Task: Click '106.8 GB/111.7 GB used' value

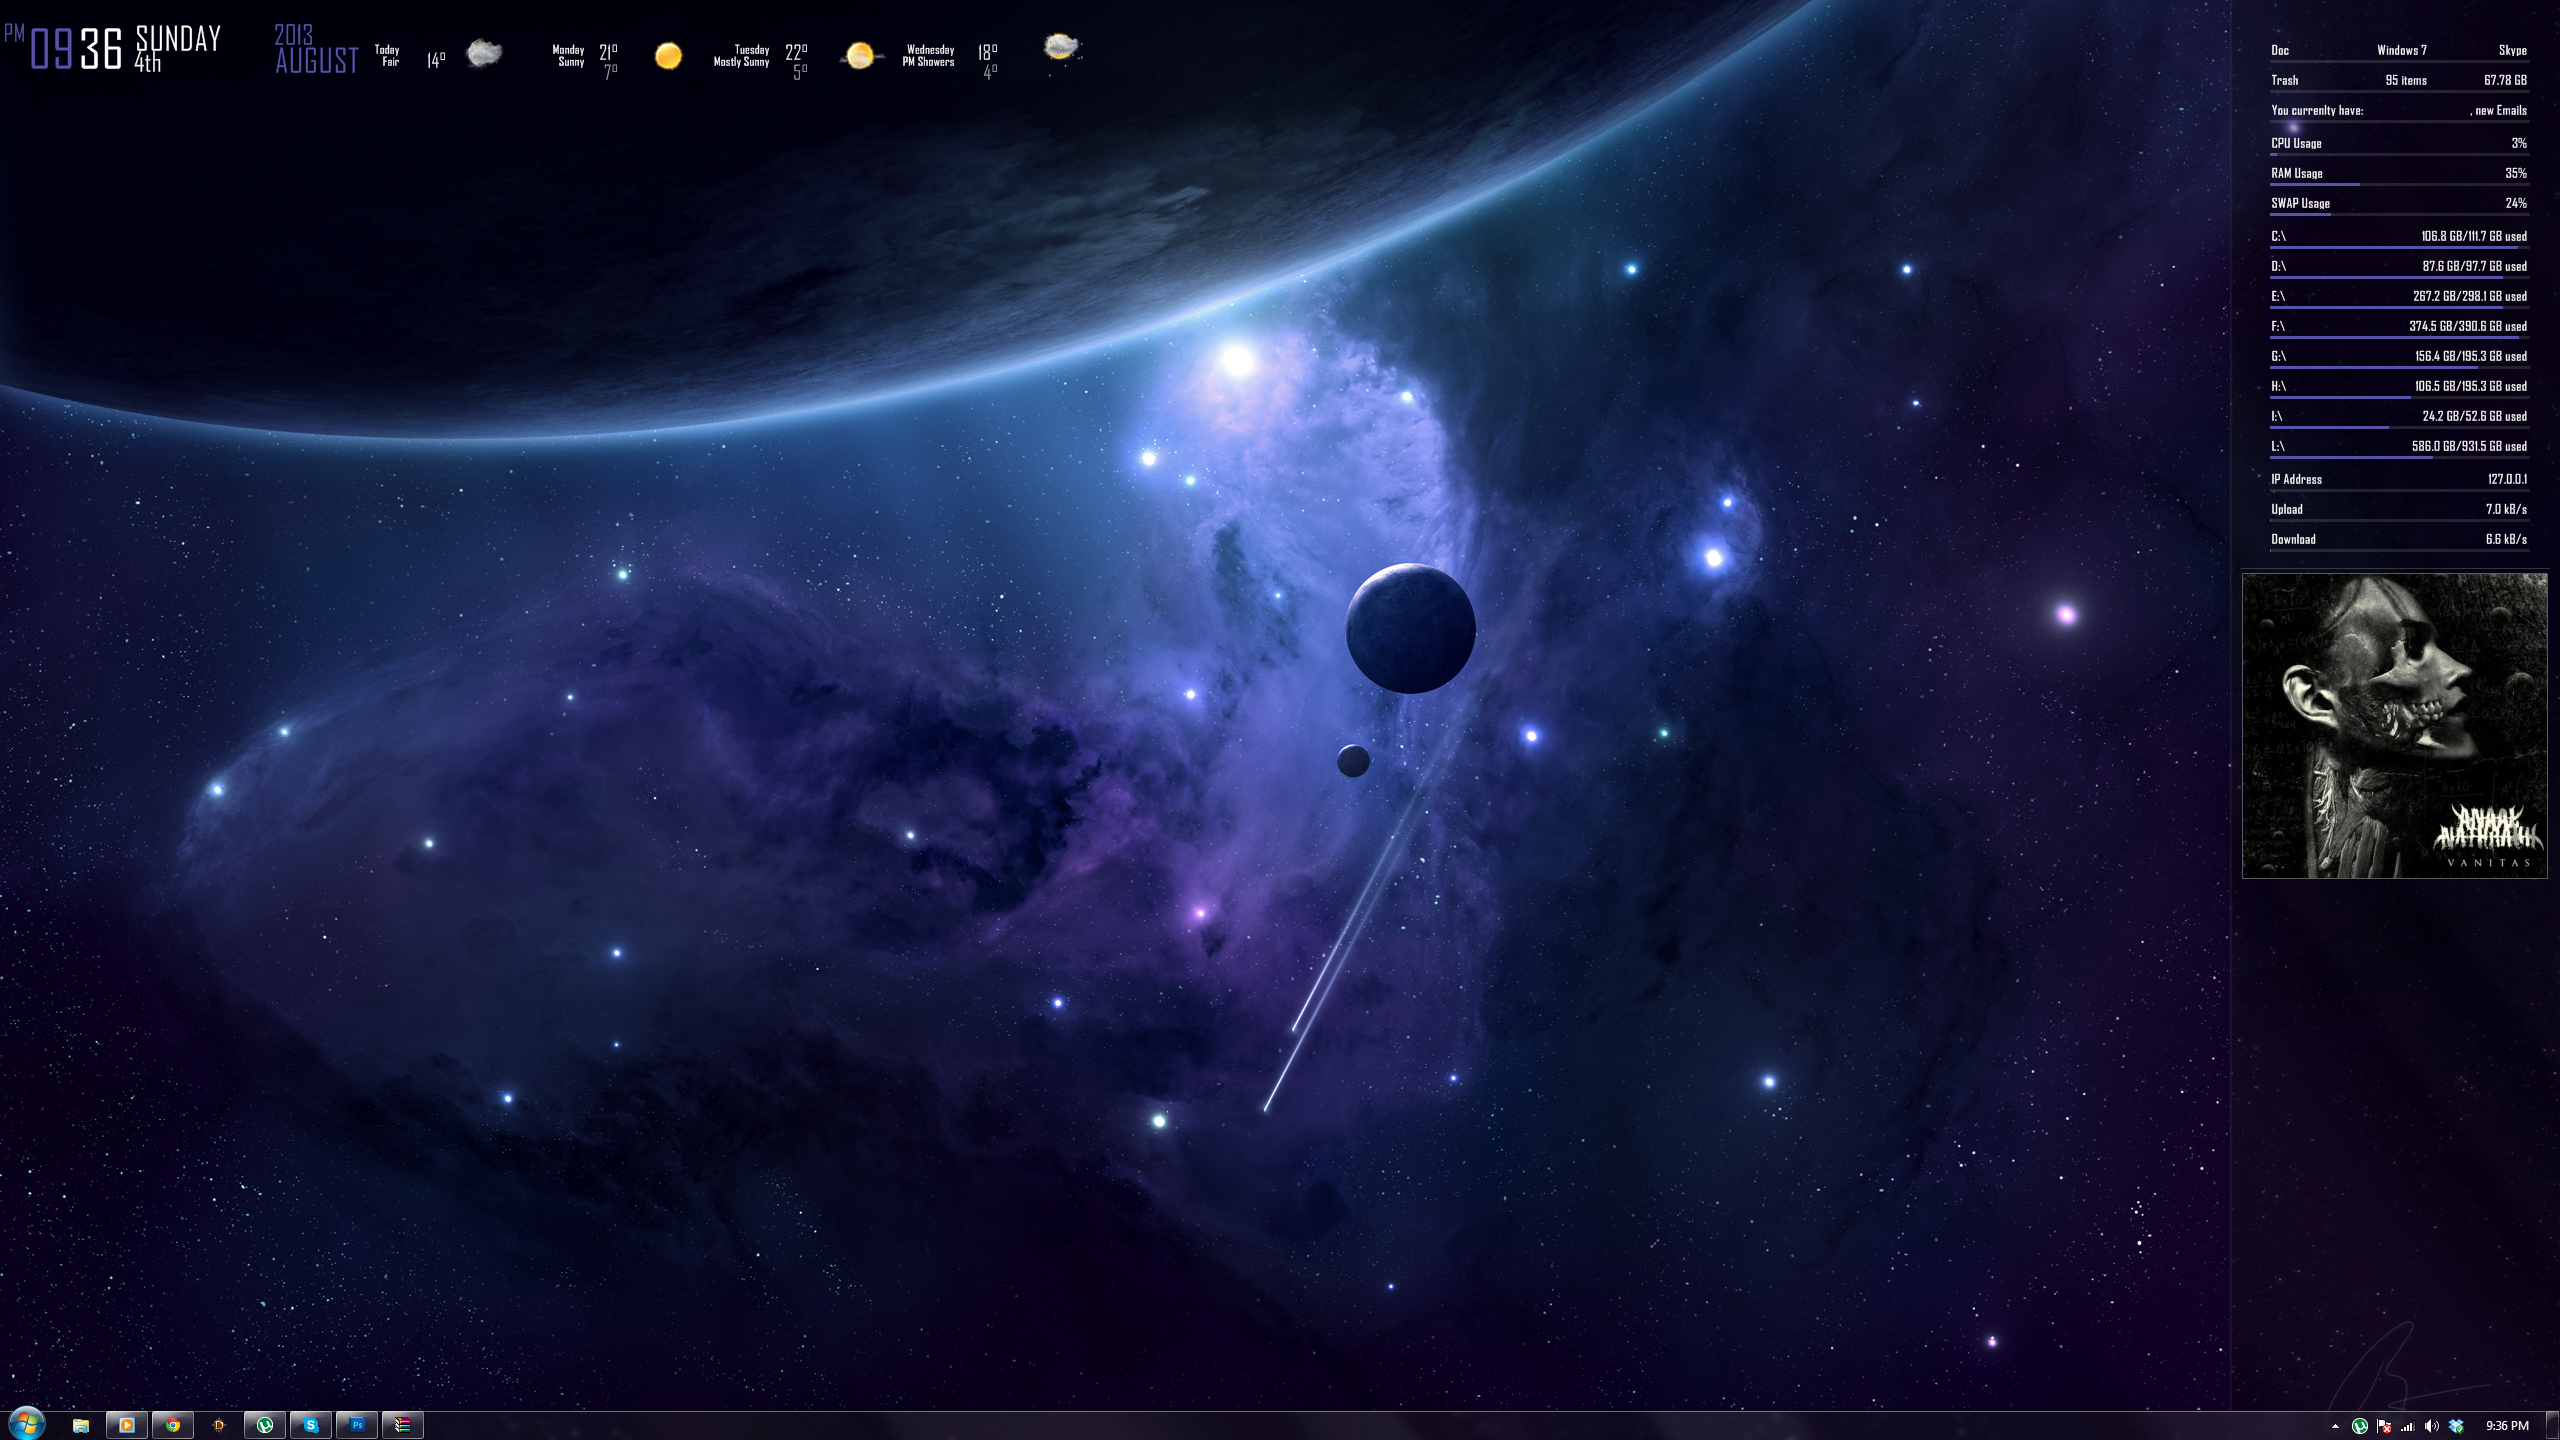Action: 2474,236
